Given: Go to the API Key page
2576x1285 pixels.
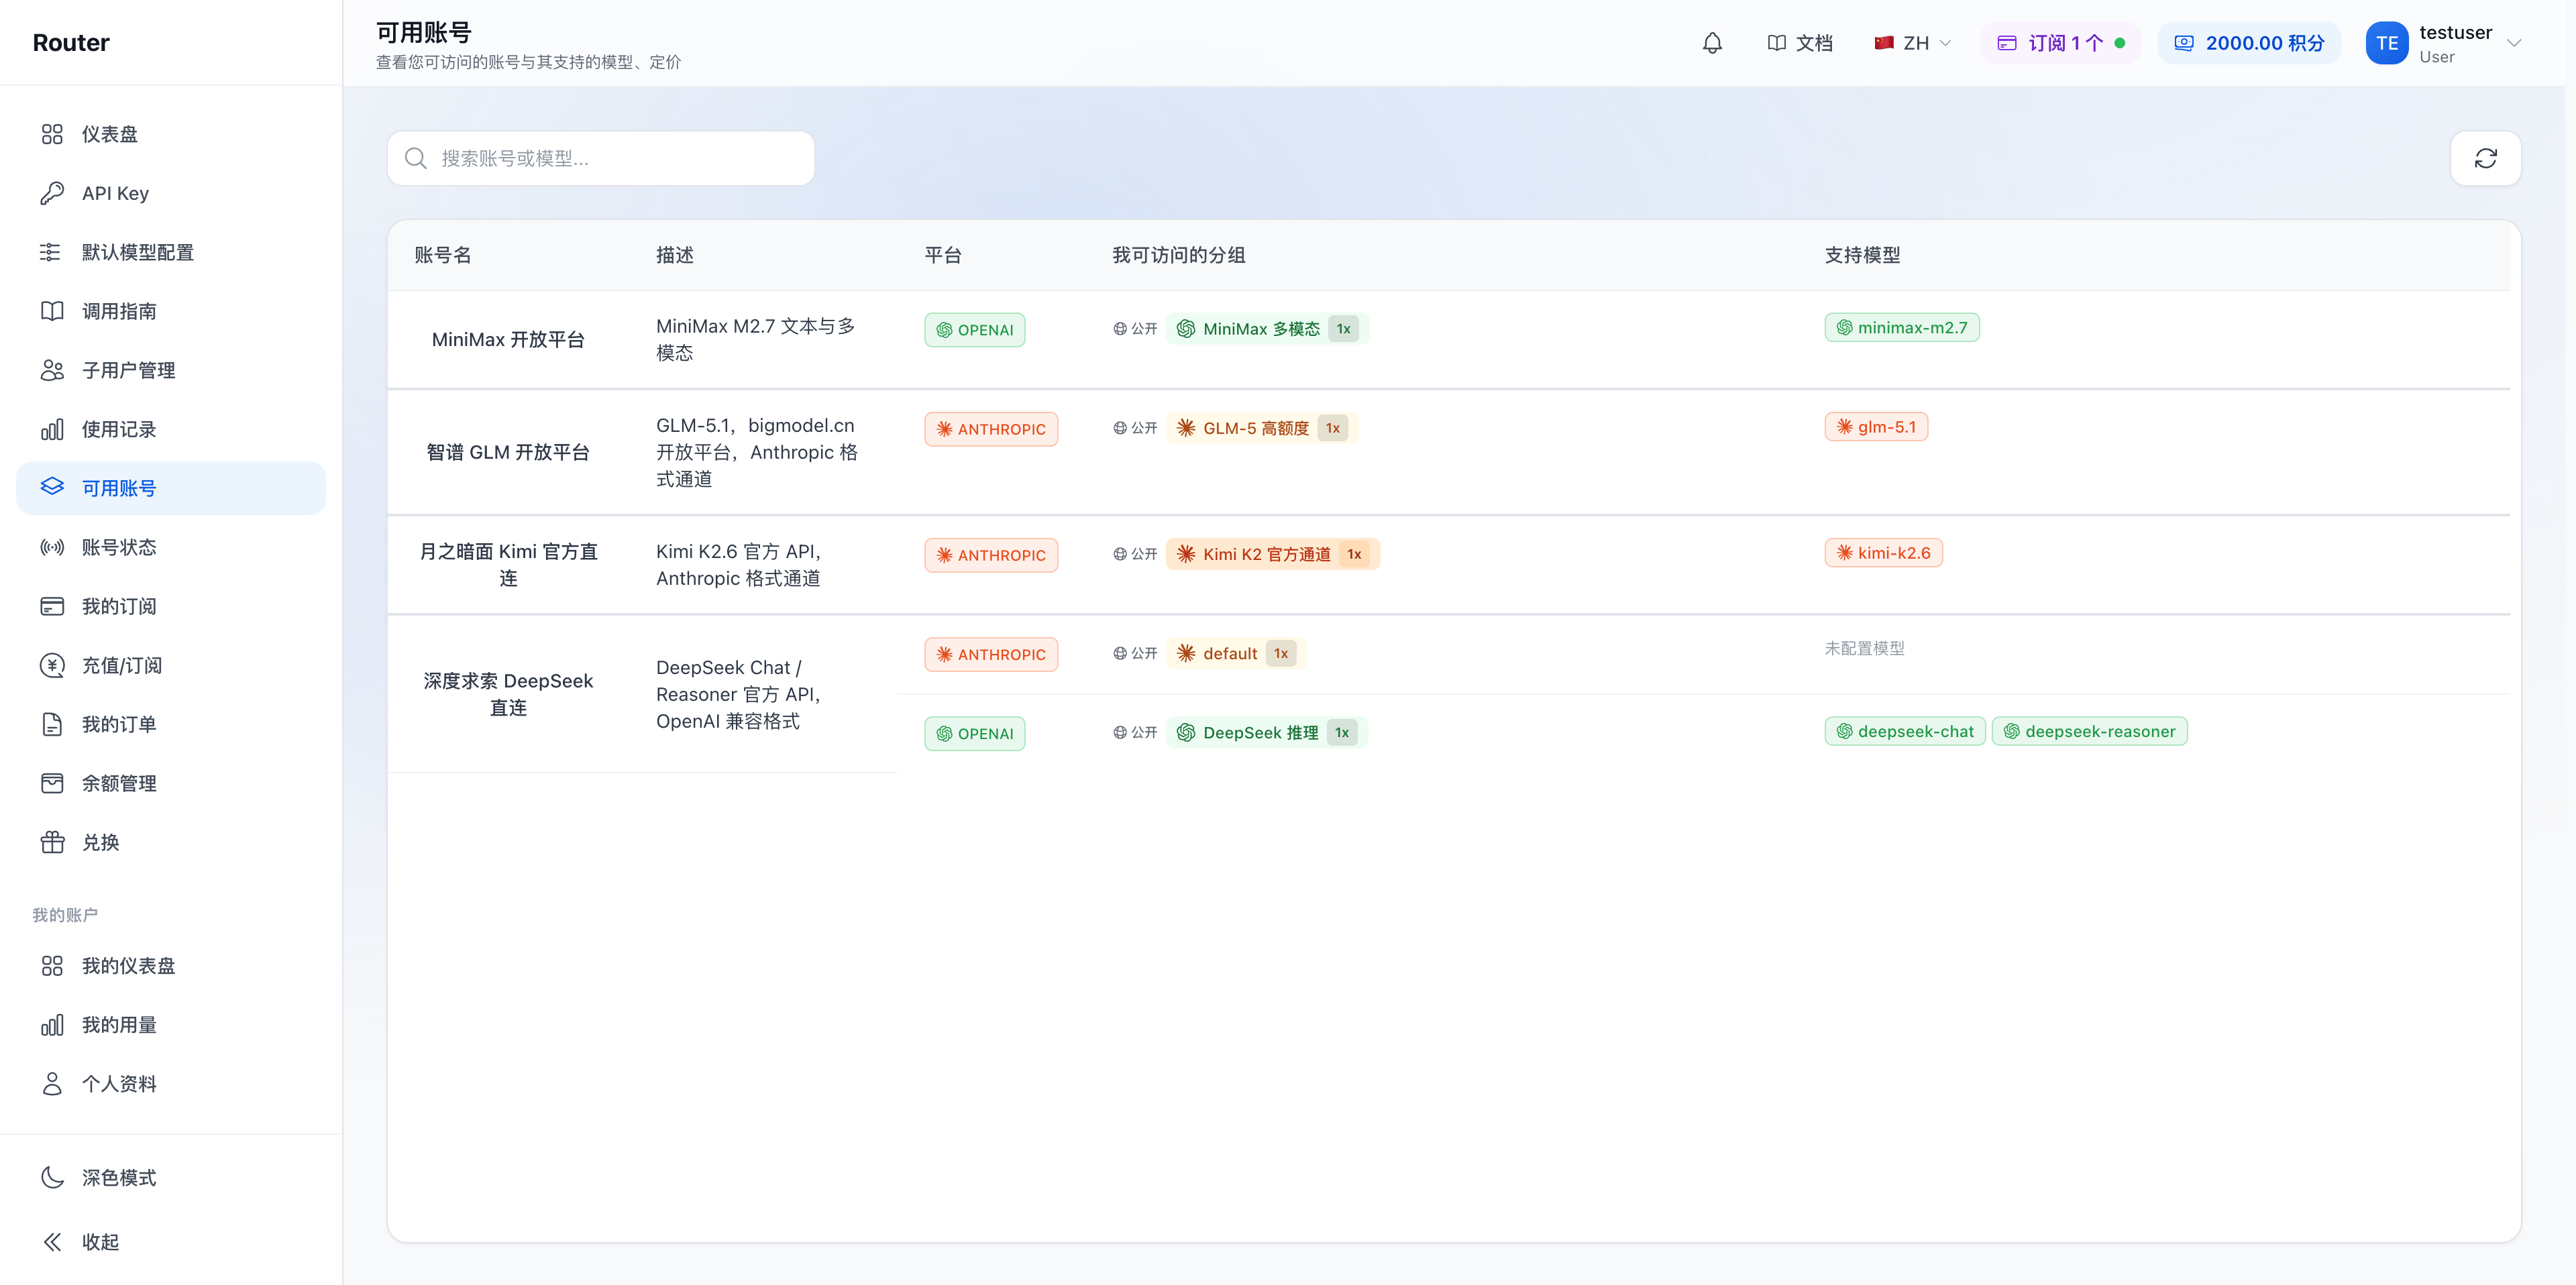Looking at the screenshot, I should [171, 193].
